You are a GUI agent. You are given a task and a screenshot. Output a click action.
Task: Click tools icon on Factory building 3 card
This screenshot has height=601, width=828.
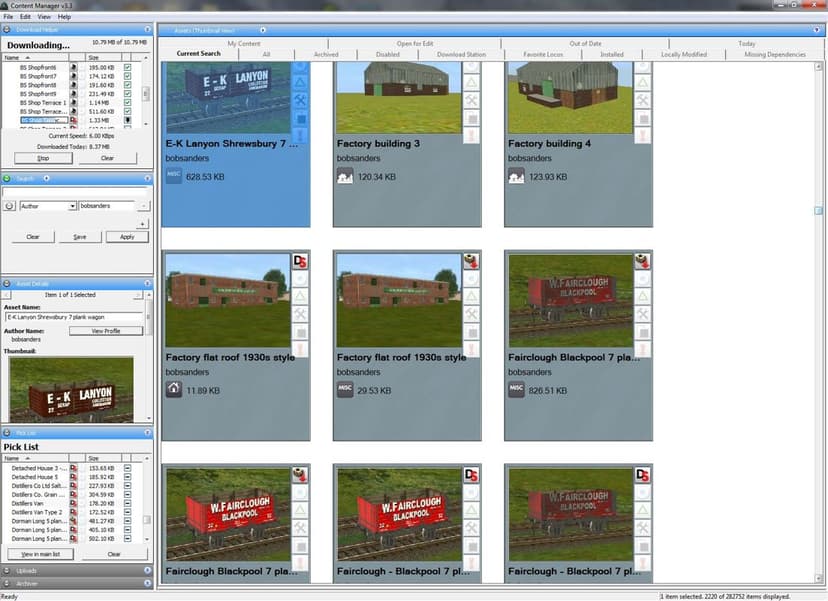pos(471,100)
